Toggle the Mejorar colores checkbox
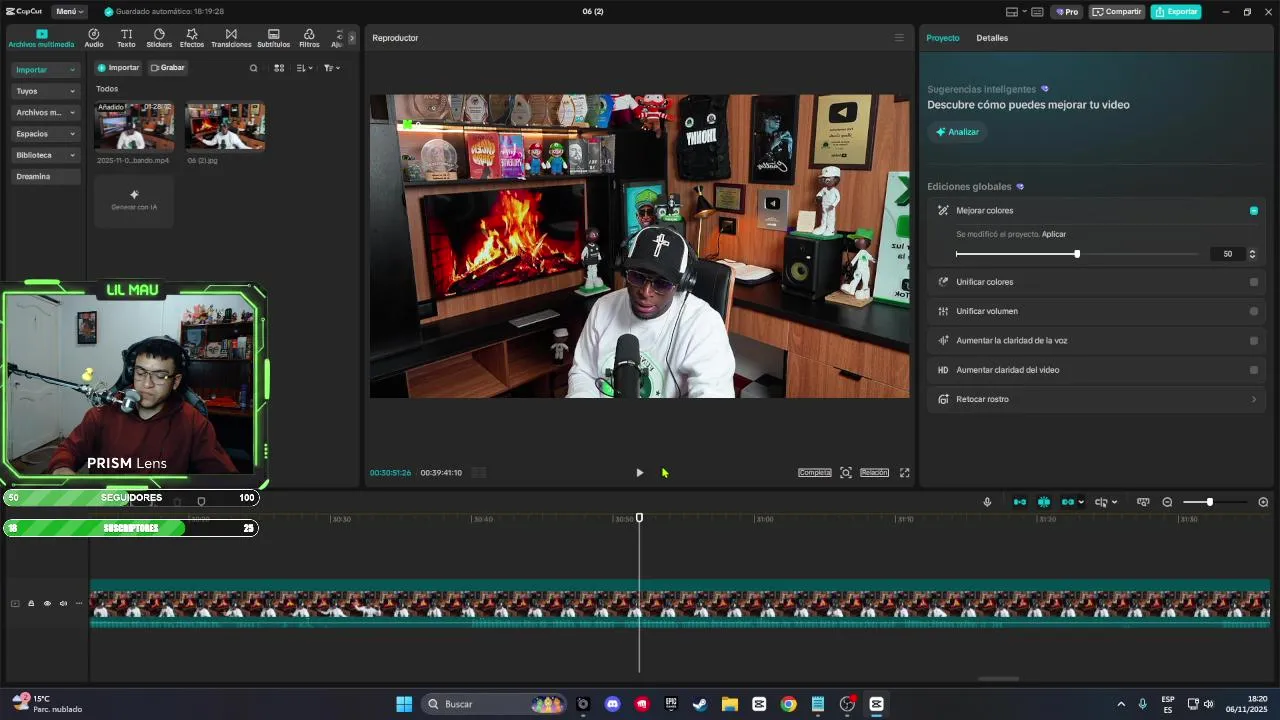This screenshot has height=720, width=1280. point(1254,211)
